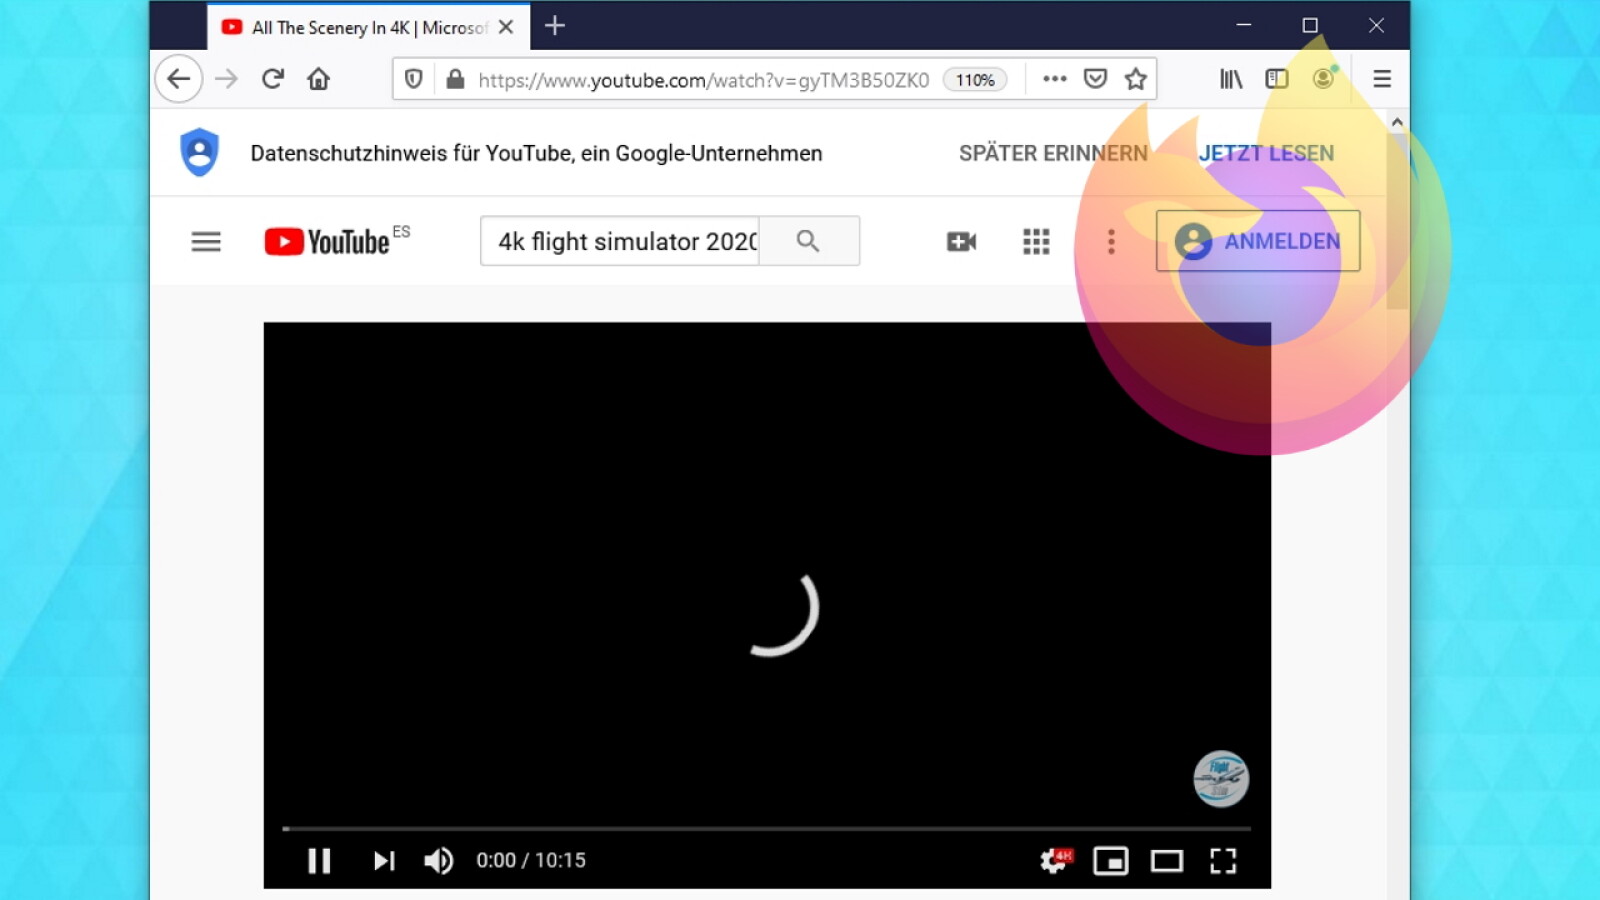
Task: Enter fullscreen video mode
Action: pyautogui.click(x=1223, y=861)
